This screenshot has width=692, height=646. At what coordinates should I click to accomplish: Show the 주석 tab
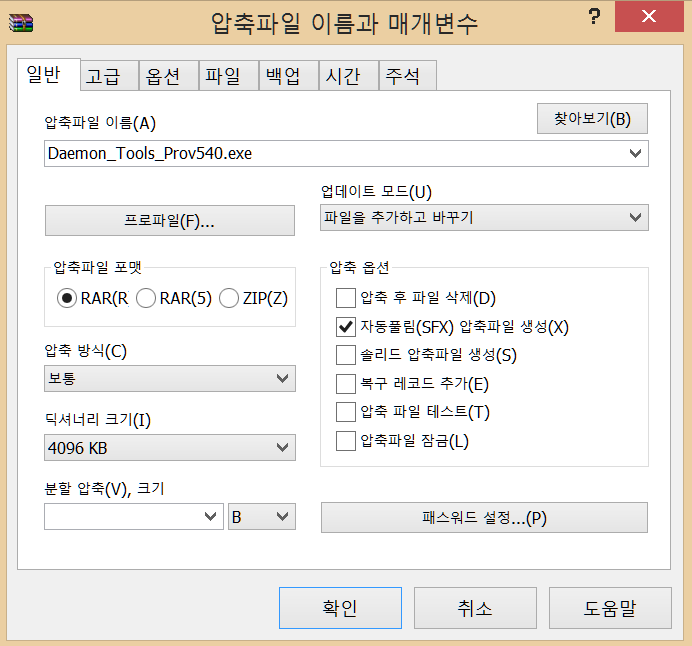408,75
